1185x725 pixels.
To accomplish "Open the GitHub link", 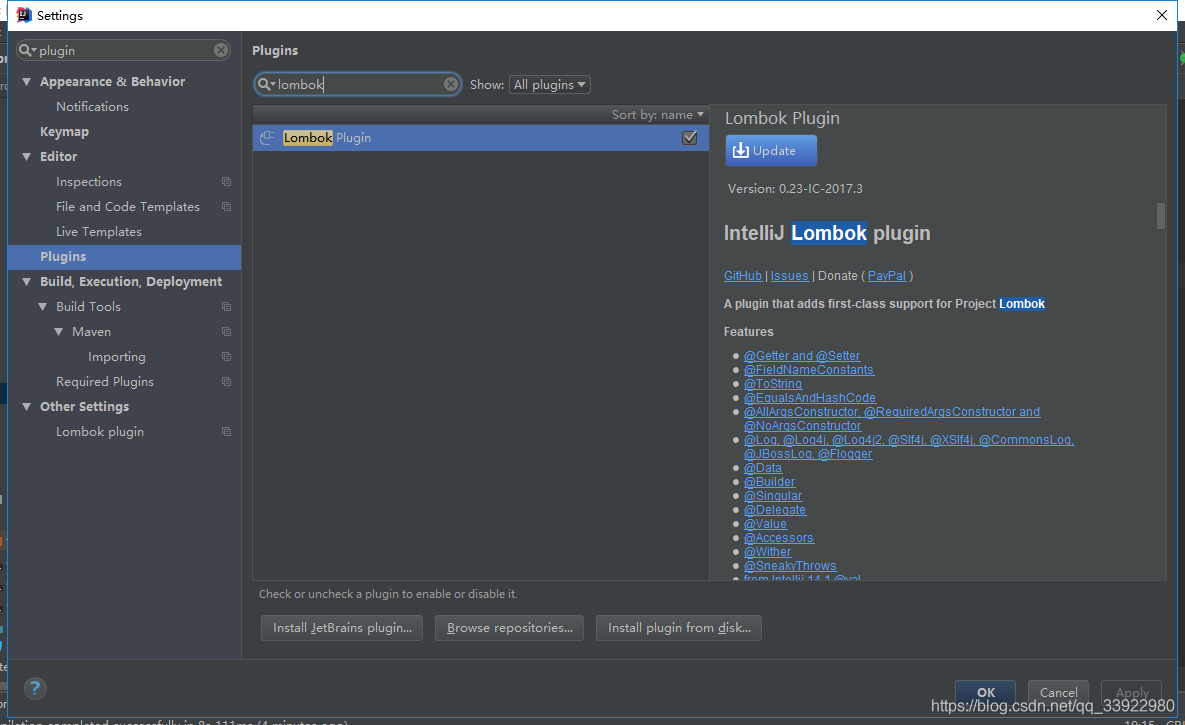I will (743, 276).
